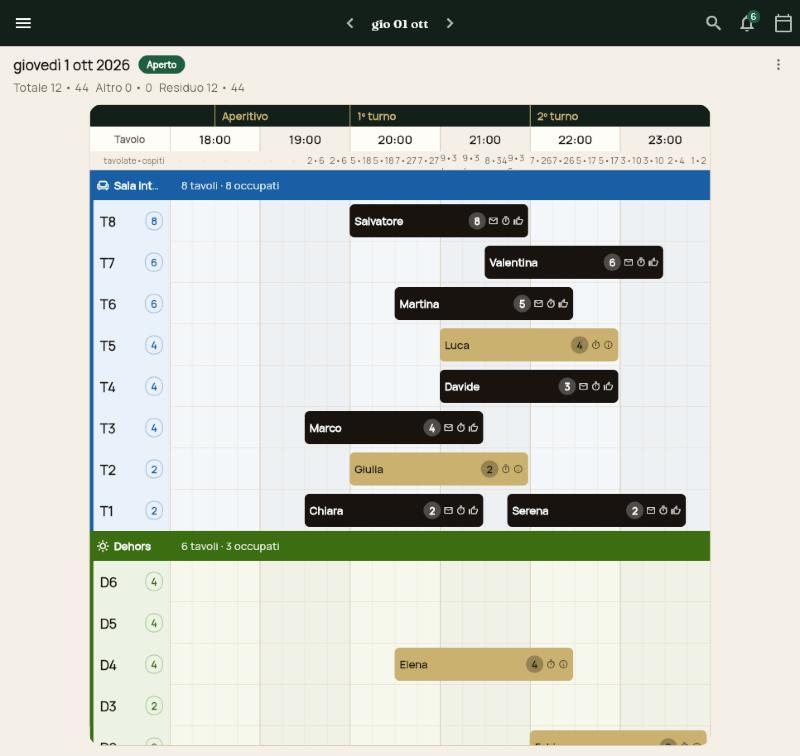Click the Aperto status badge
Viewport: 800px width, 756px height.
point(161,65)
